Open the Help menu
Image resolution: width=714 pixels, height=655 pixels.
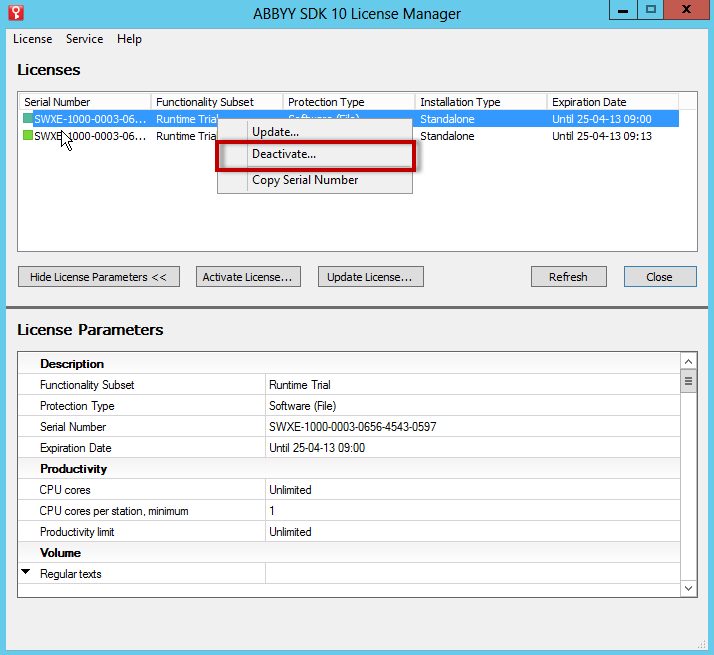(129, 39)
